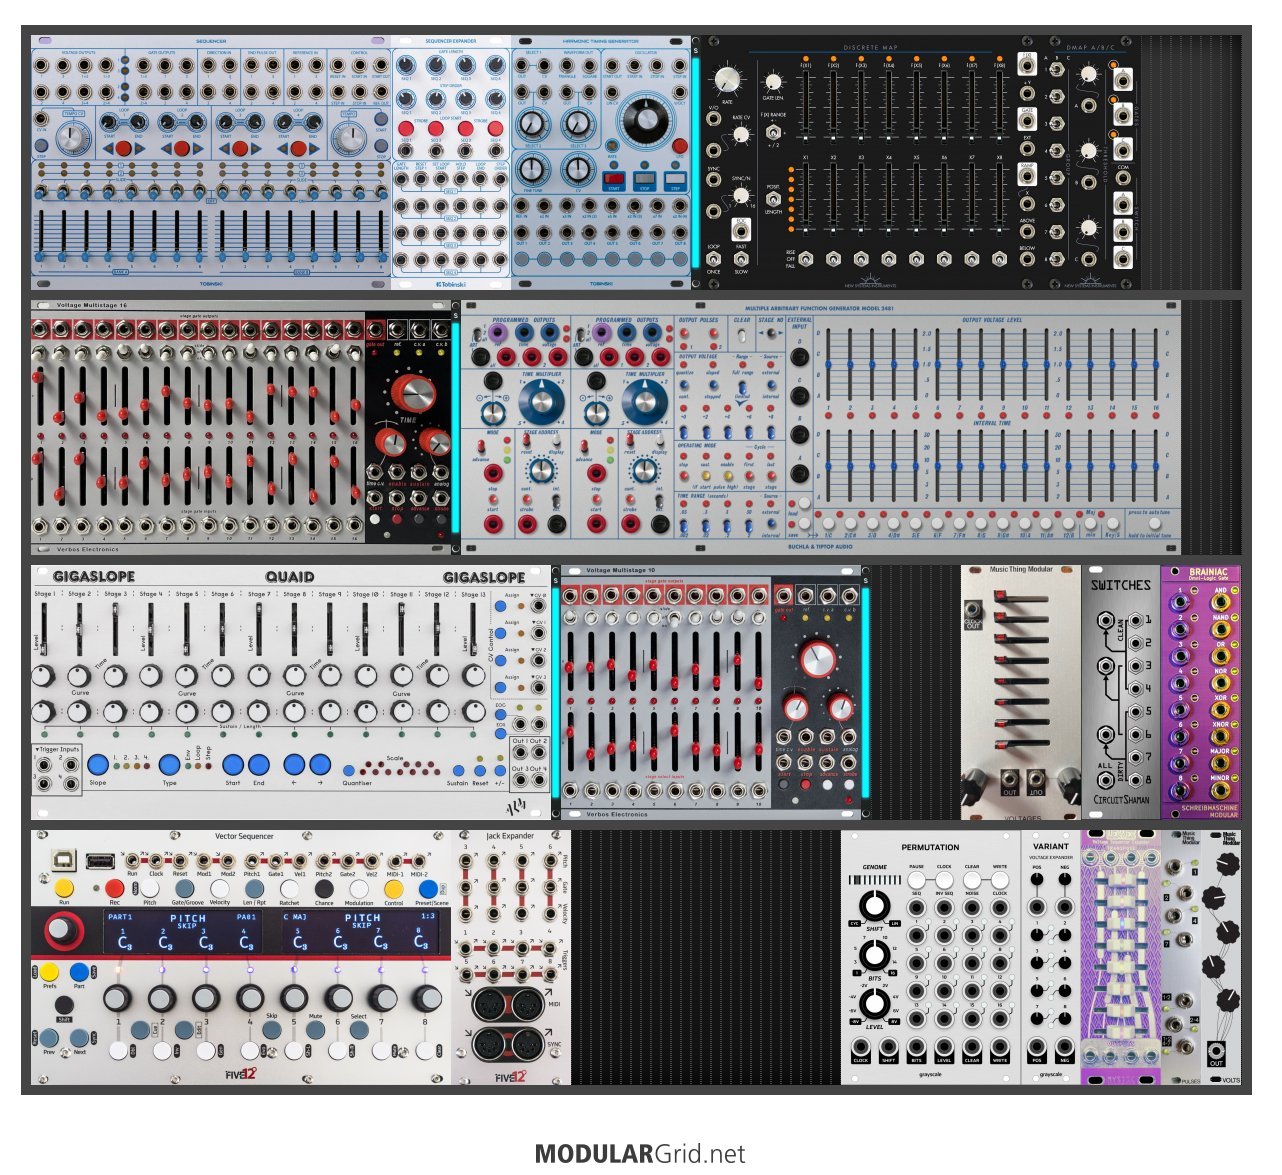Click the EOC button on Quaid
This screenshot has height=1175, width=1282.
[501, 716]
